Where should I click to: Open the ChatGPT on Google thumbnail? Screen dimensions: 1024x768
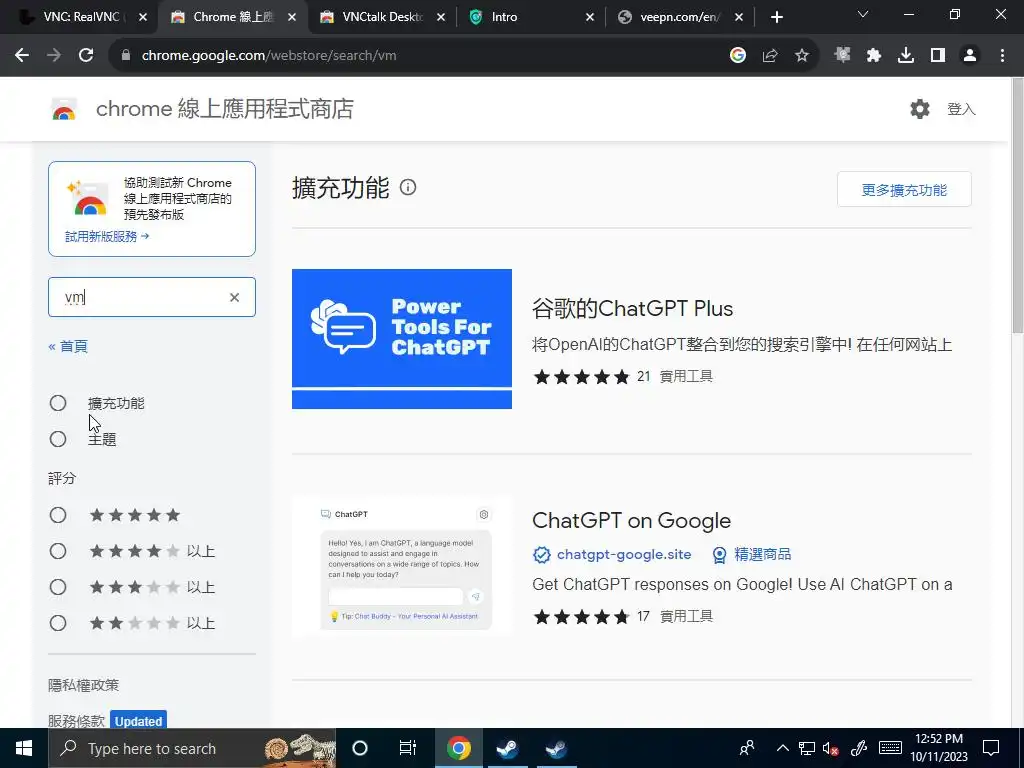[402, 567]
